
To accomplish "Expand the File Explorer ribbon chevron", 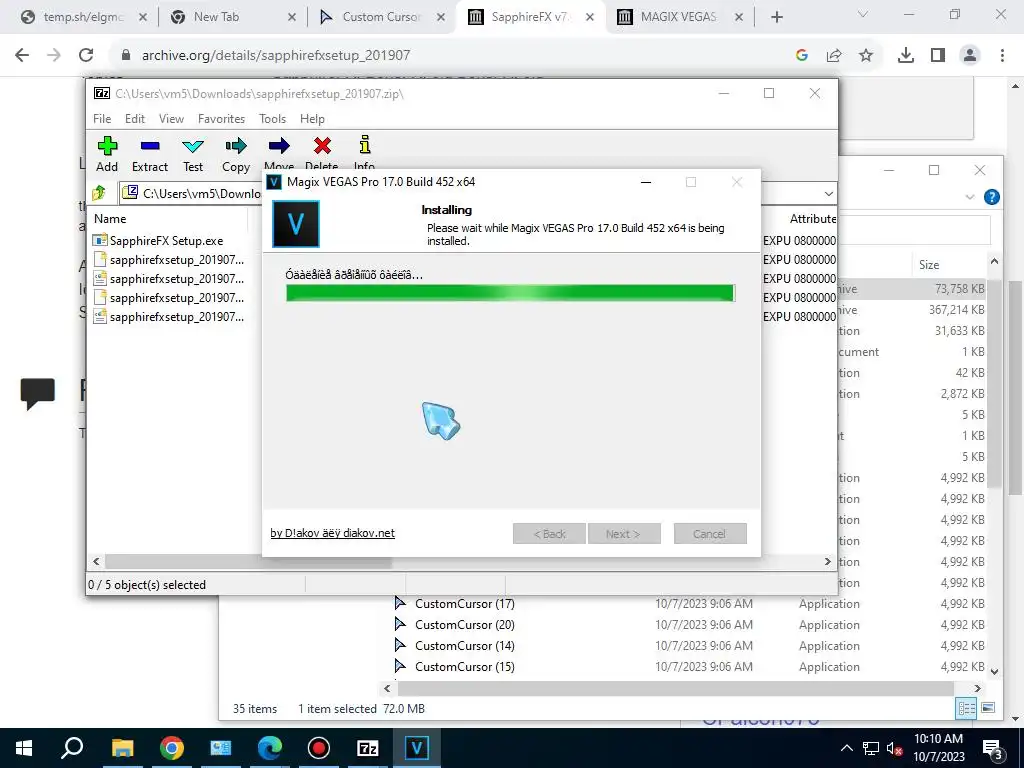I will point(970,197).
